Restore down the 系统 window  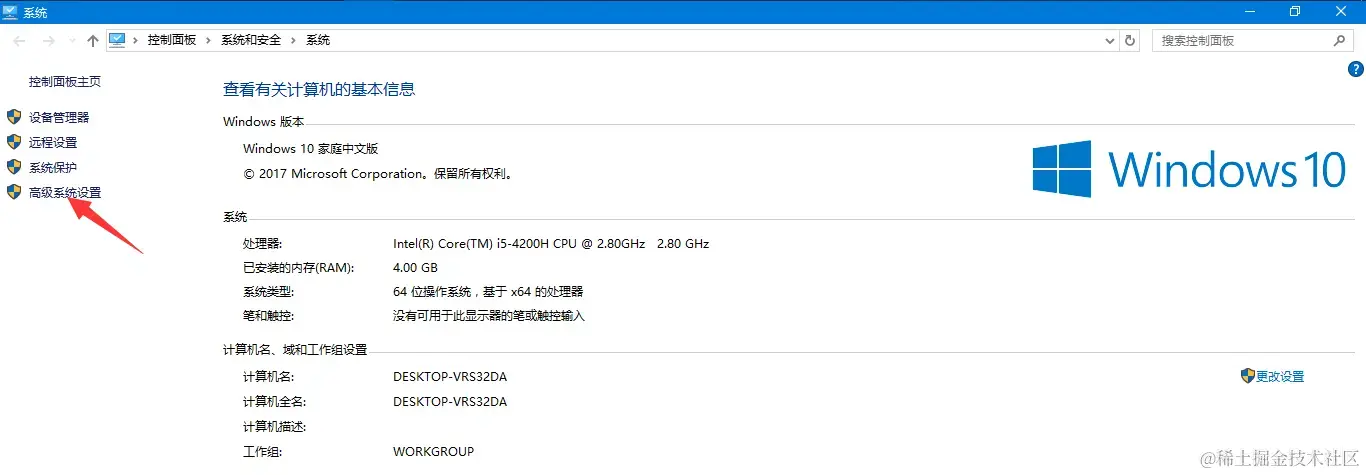[x=1295, y=11]
